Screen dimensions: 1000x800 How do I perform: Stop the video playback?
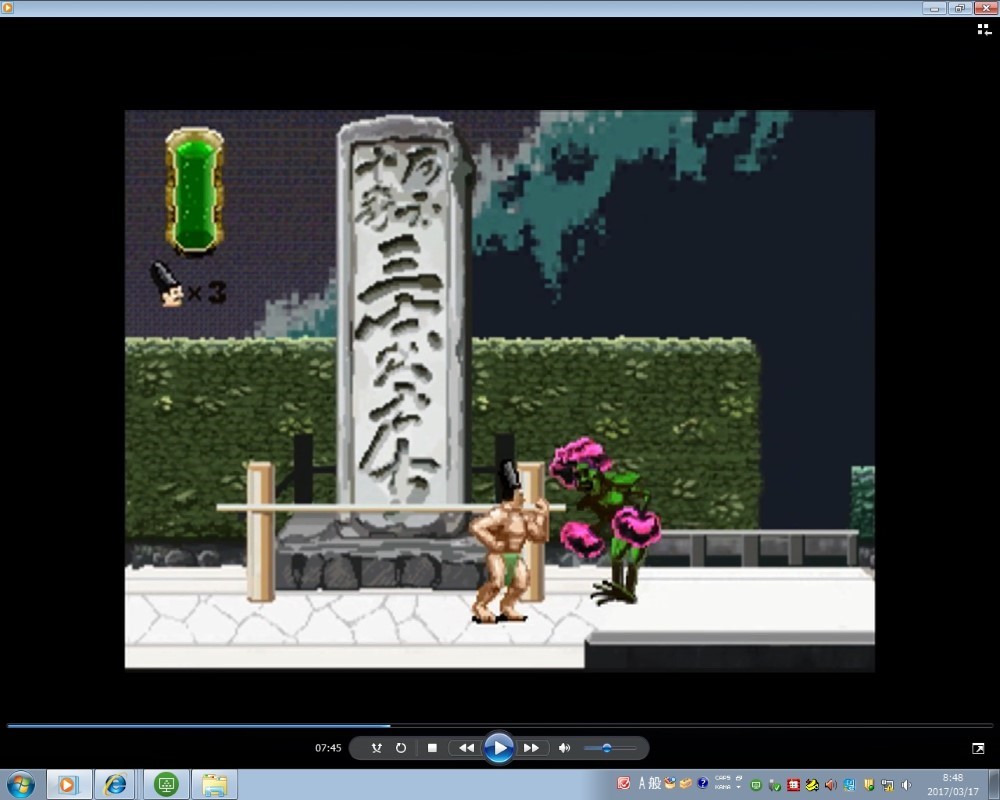click(432, 748)
